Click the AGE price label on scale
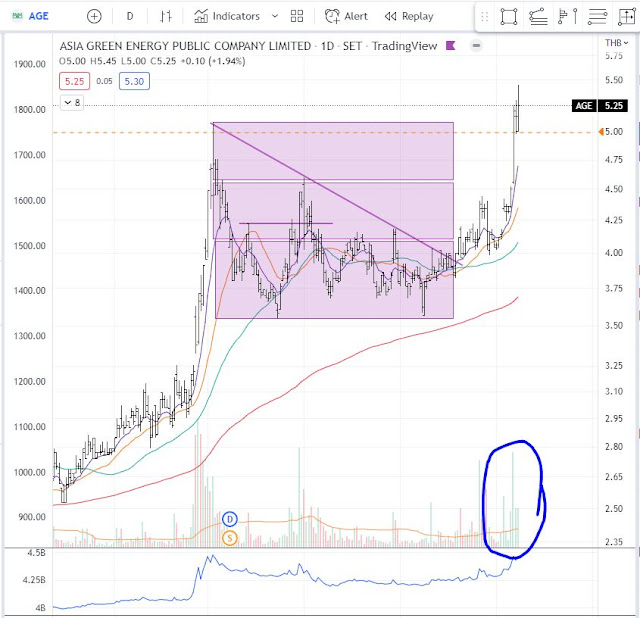640x618 pixels. tap(584, 106)
